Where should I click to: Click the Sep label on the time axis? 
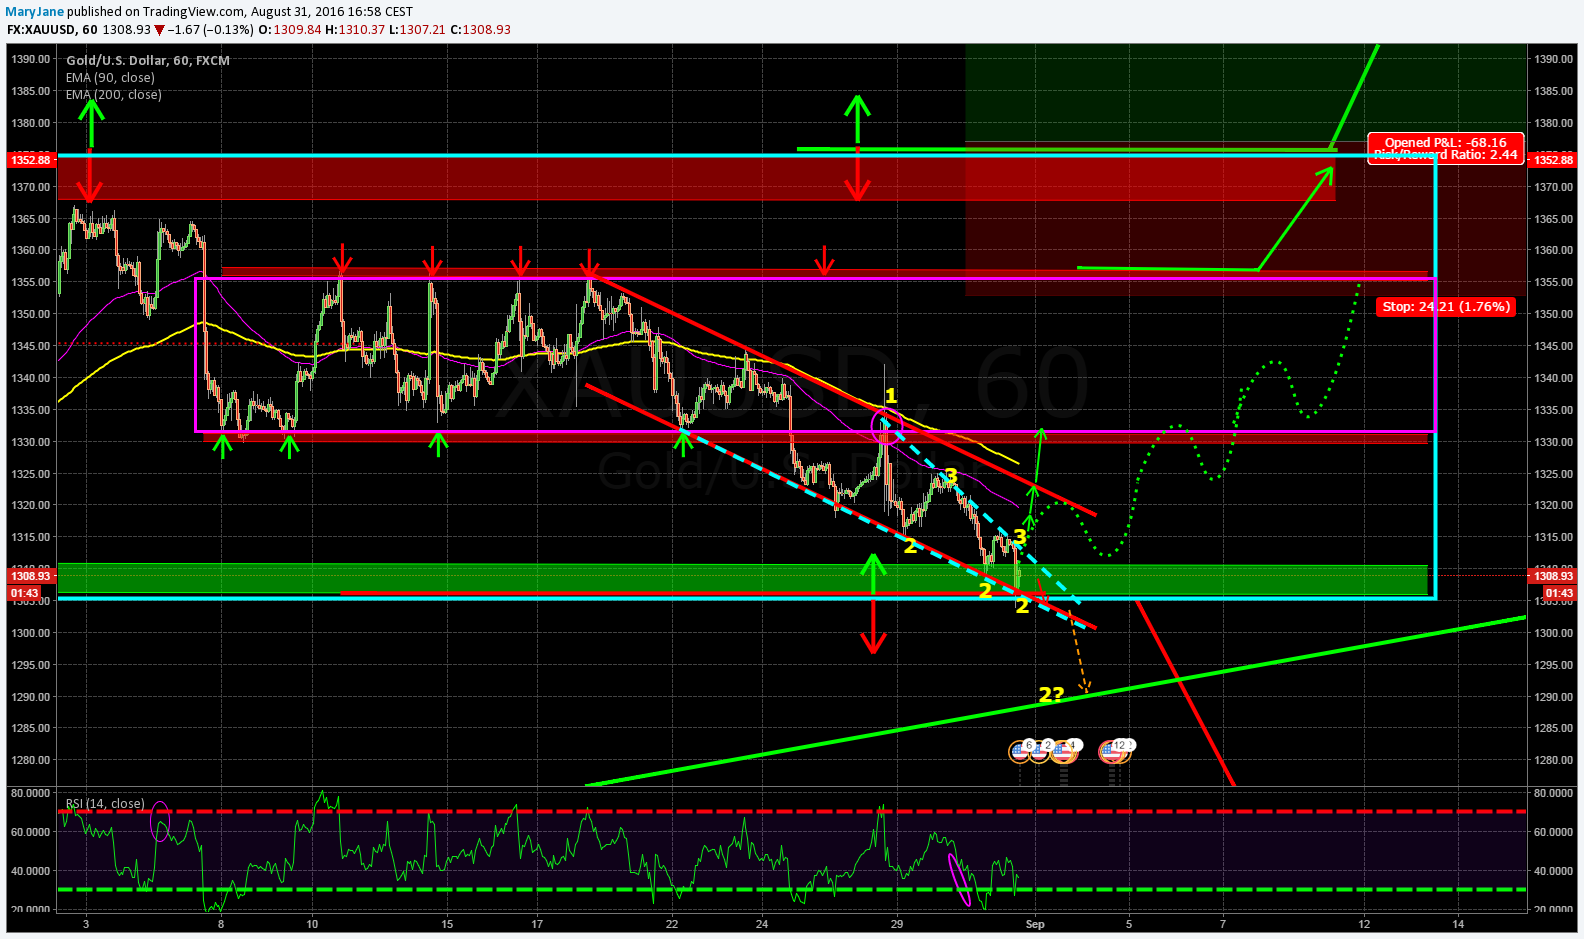tap(1035, 924)
